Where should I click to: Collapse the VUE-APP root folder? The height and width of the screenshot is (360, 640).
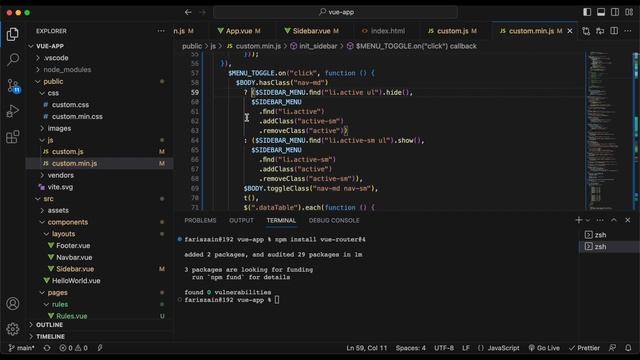(100, 46)
